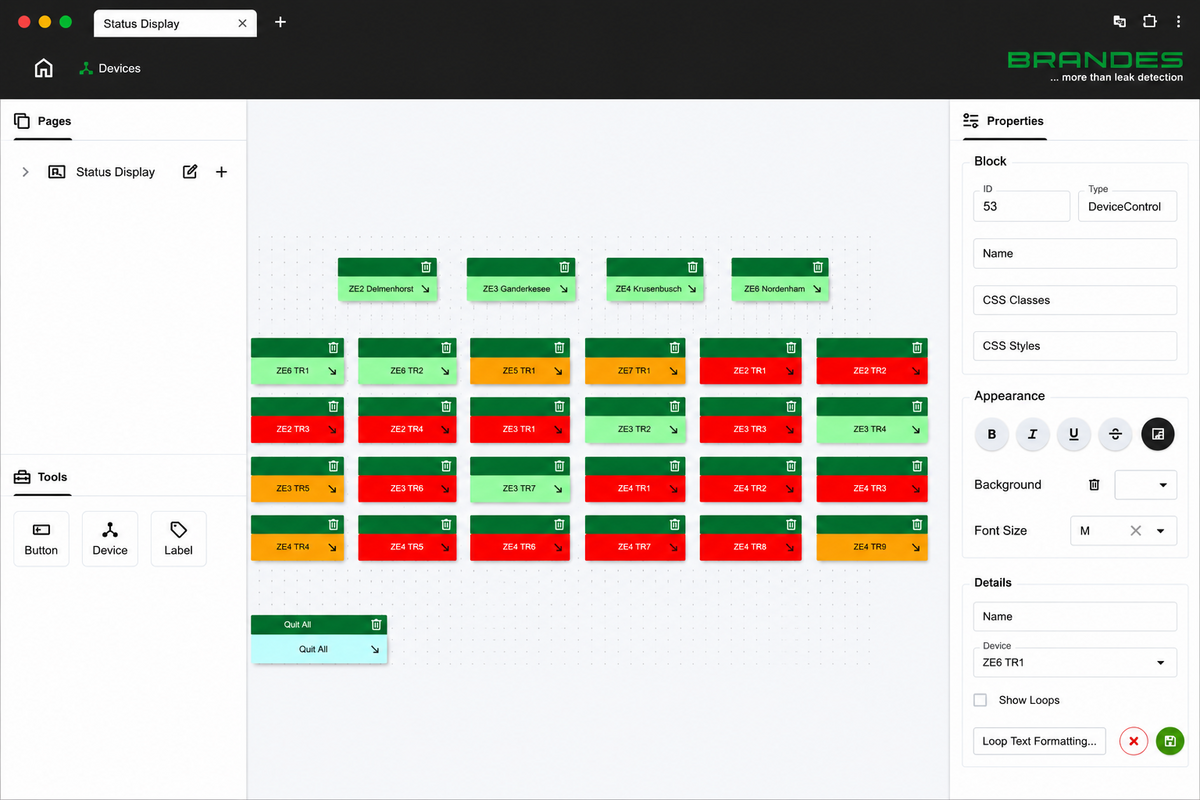Delete the ZE2 Delmenhorst block via trash icon
The image size is (1200, 800).
pyautogui.click(x=426, y=267)
